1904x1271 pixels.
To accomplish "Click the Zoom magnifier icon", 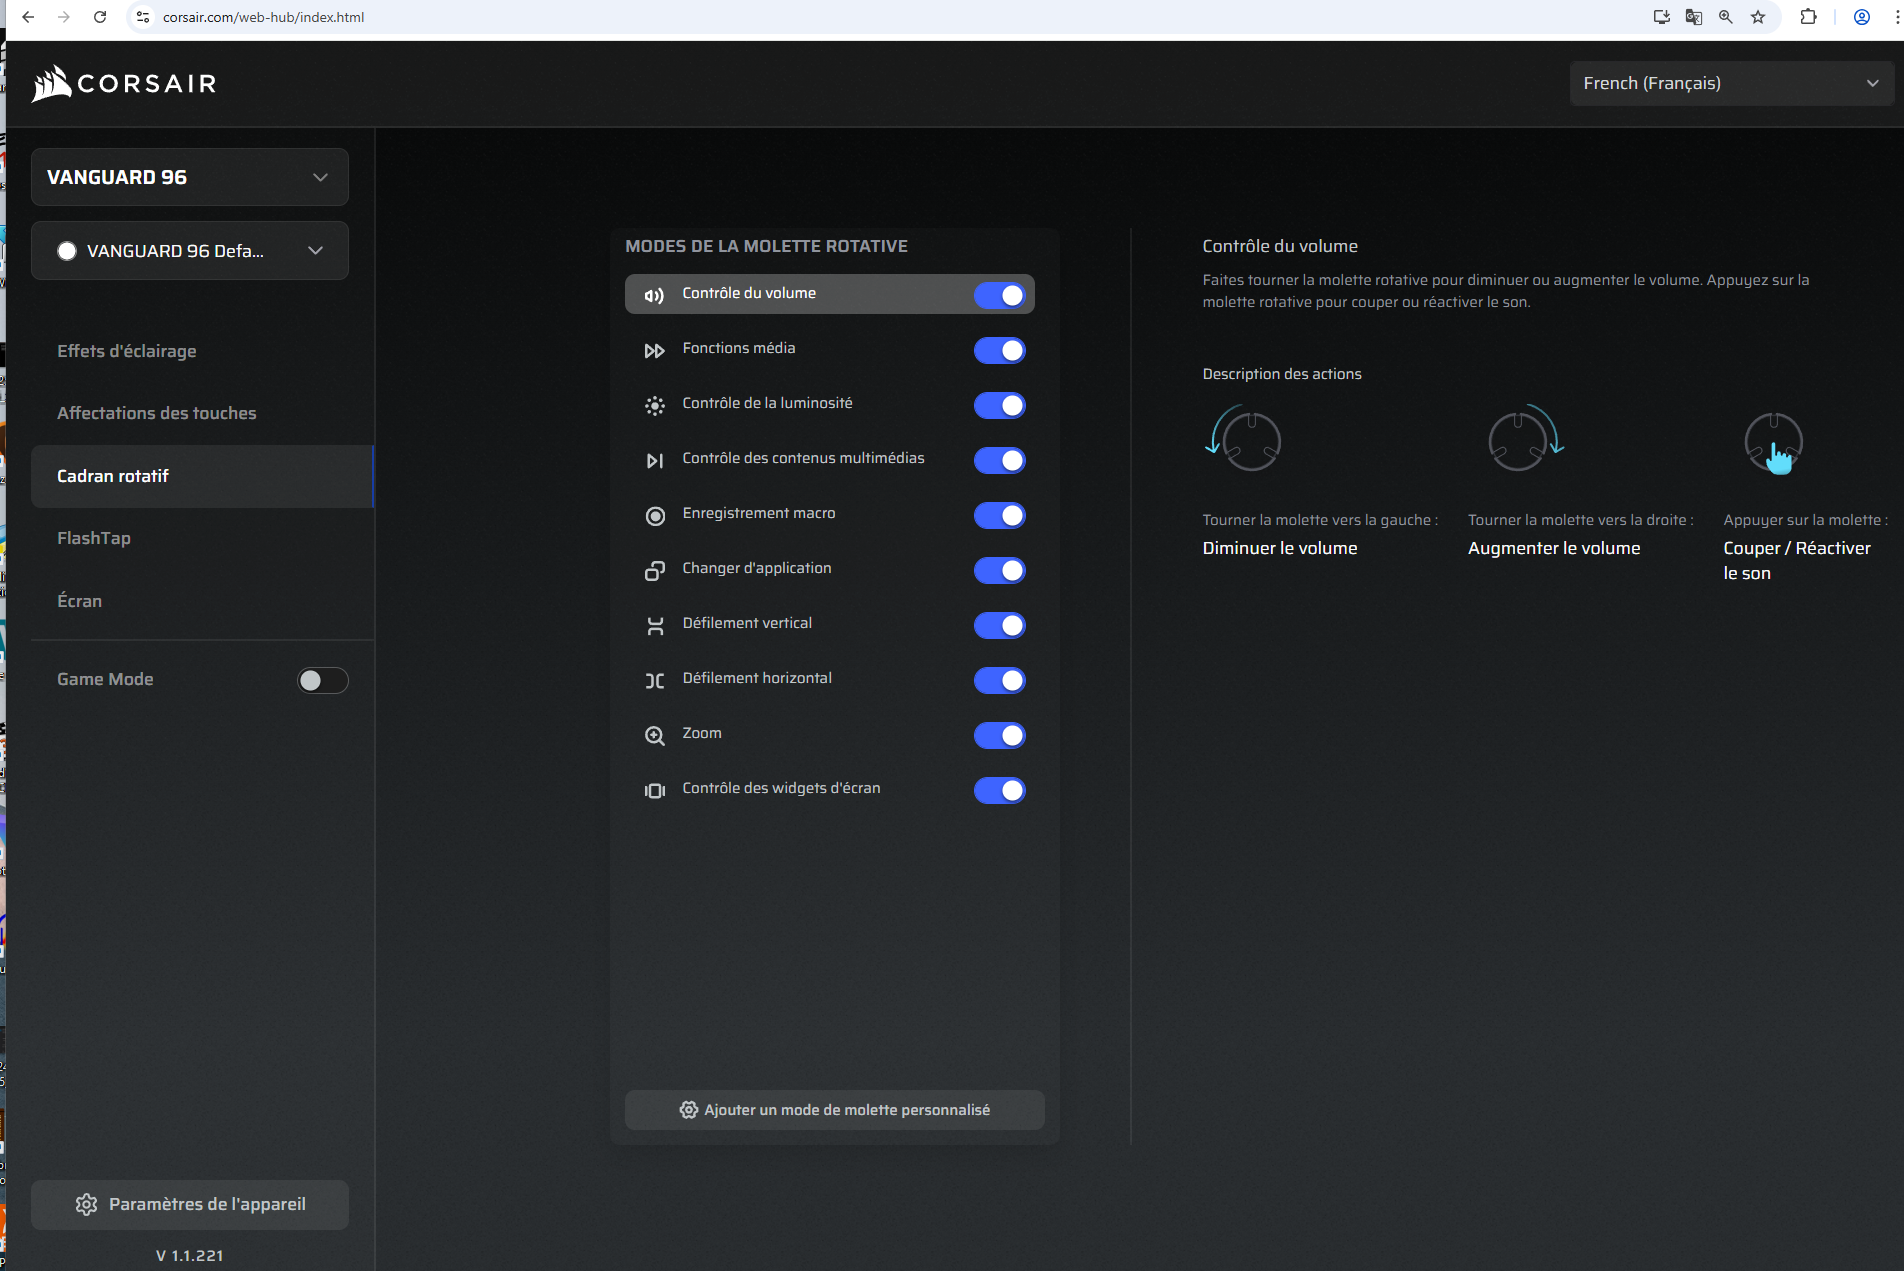I will (x=654, y=736).
